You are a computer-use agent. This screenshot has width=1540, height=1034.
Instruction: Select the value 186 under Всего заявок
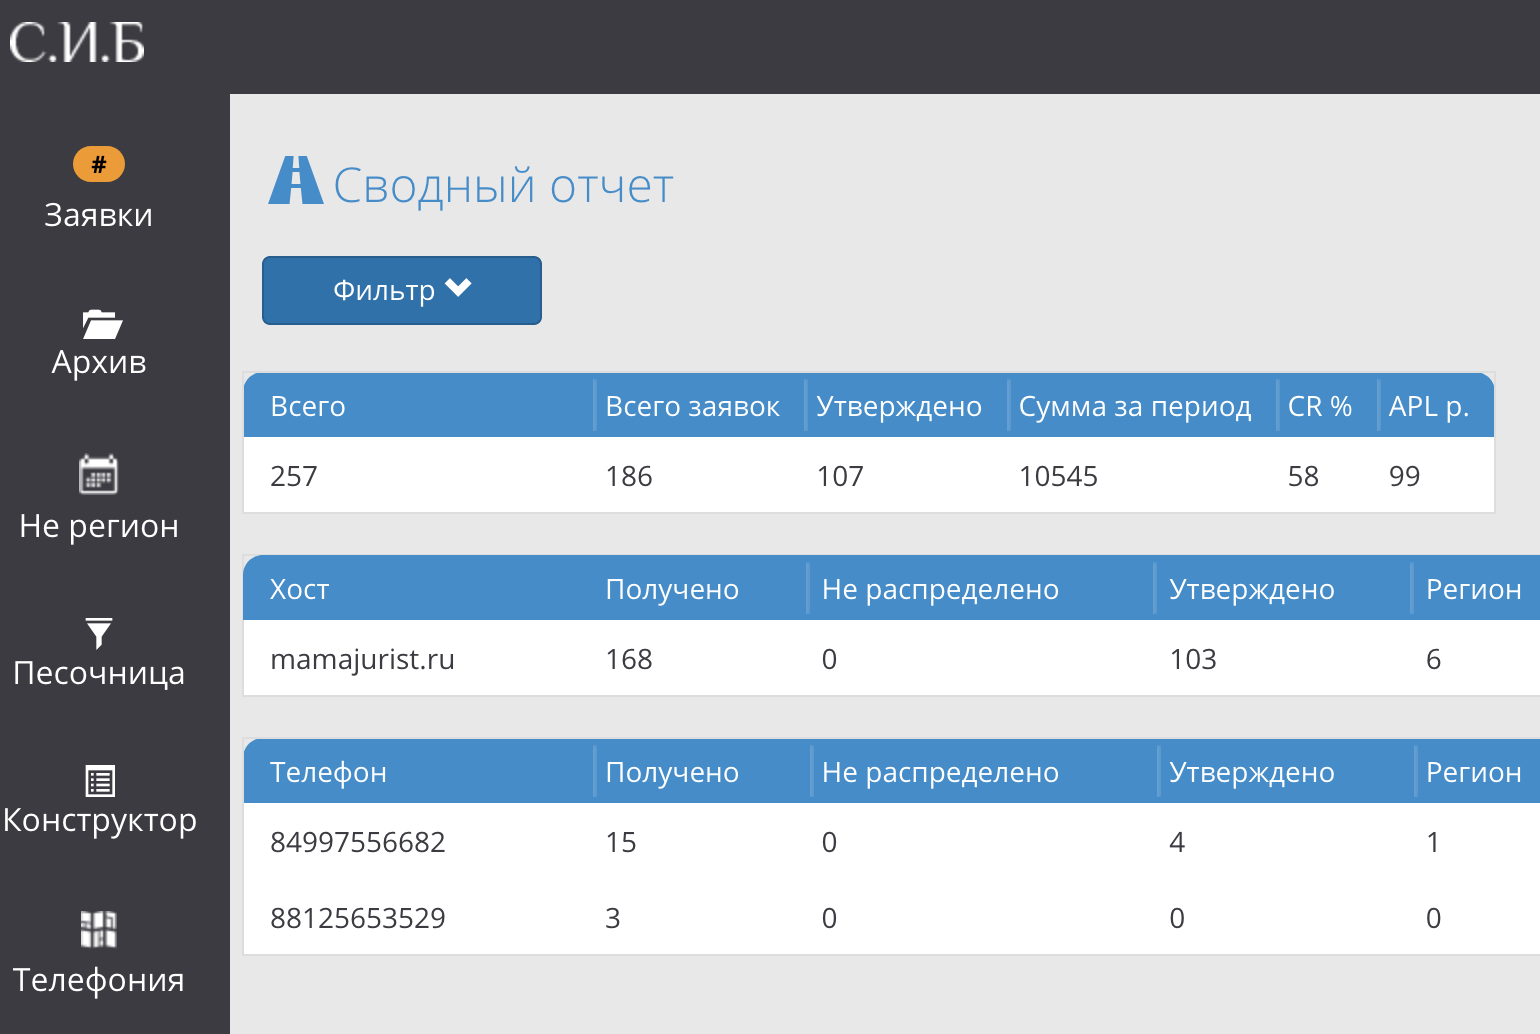(x=629, y=476)
